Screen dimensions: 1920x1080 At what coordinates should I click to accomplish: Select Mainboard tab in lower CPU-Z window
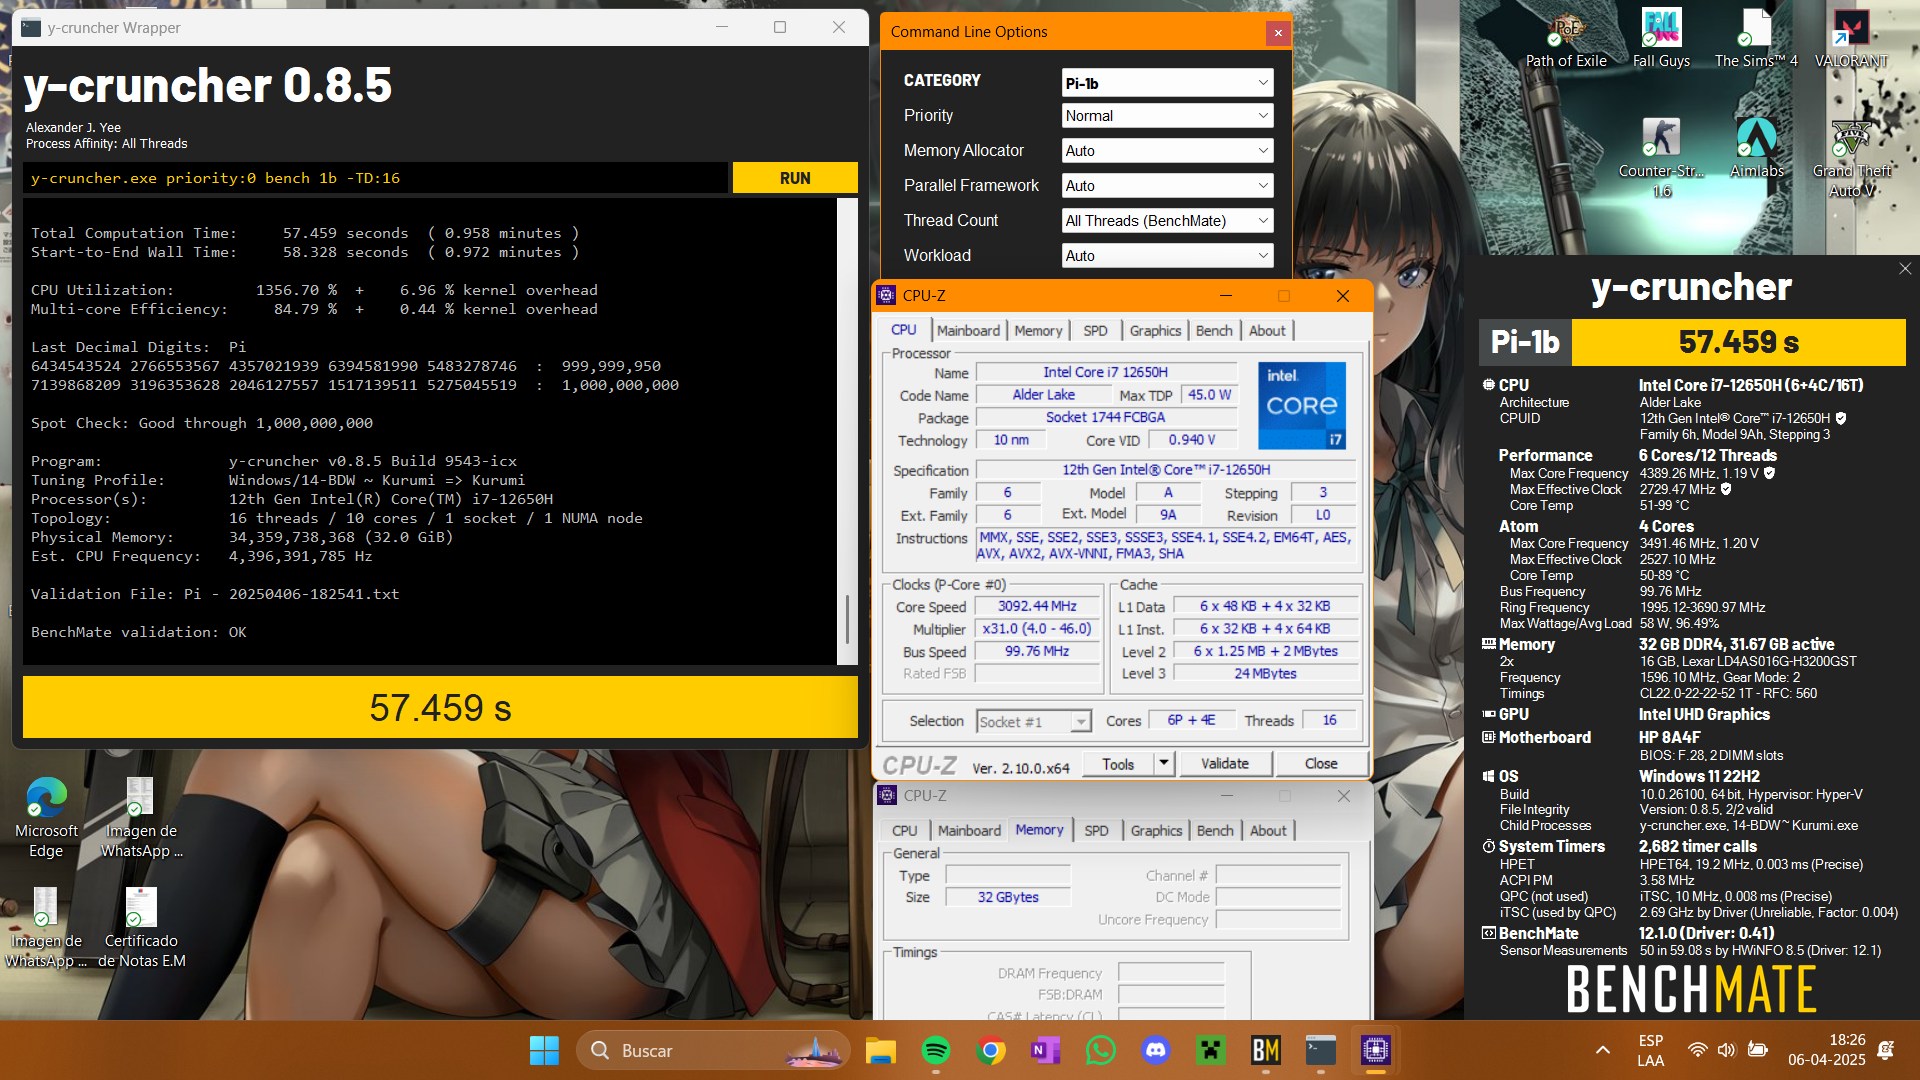(969, 831)
